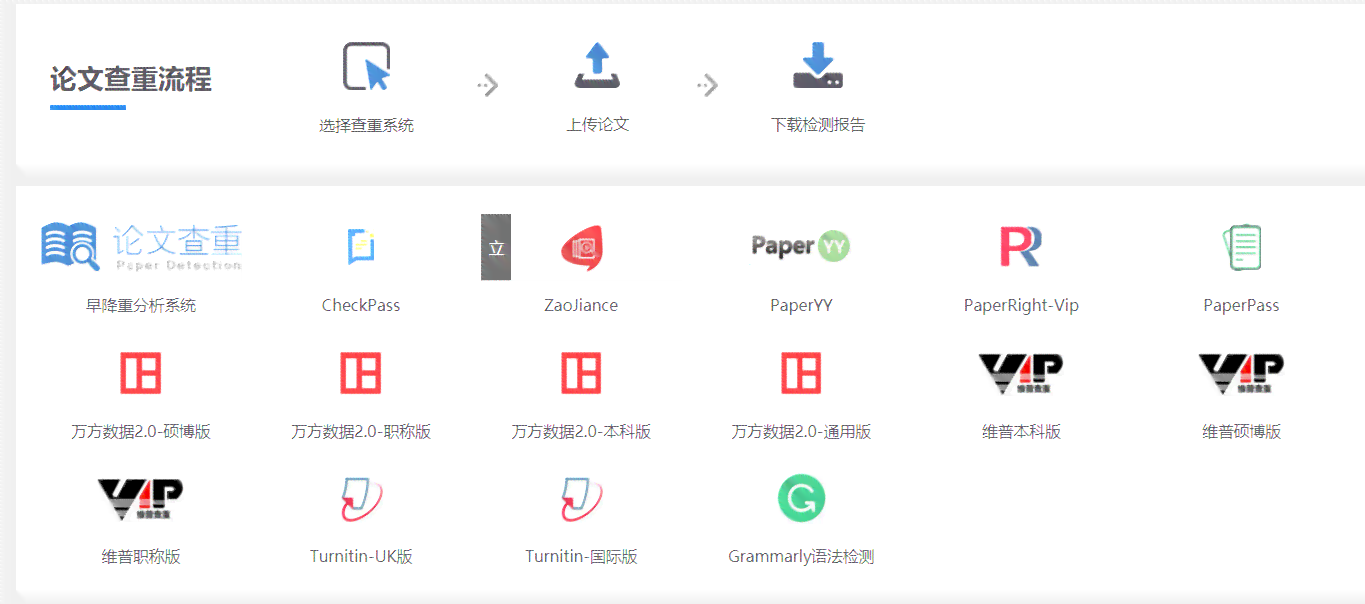
Task: Click the 论文查重流程 heading
Action: tap(131, 79)
